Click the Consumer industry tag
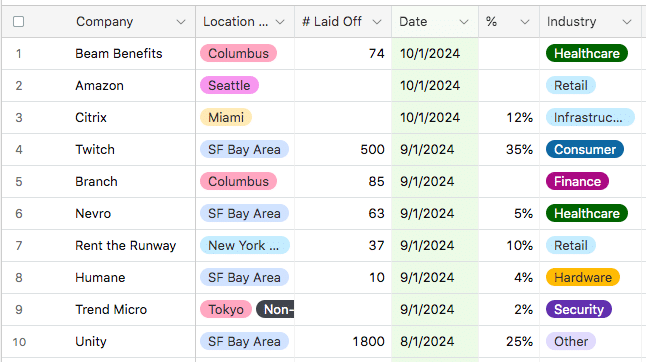The height and width of the screenshot is (362, 646). [585, 149]
